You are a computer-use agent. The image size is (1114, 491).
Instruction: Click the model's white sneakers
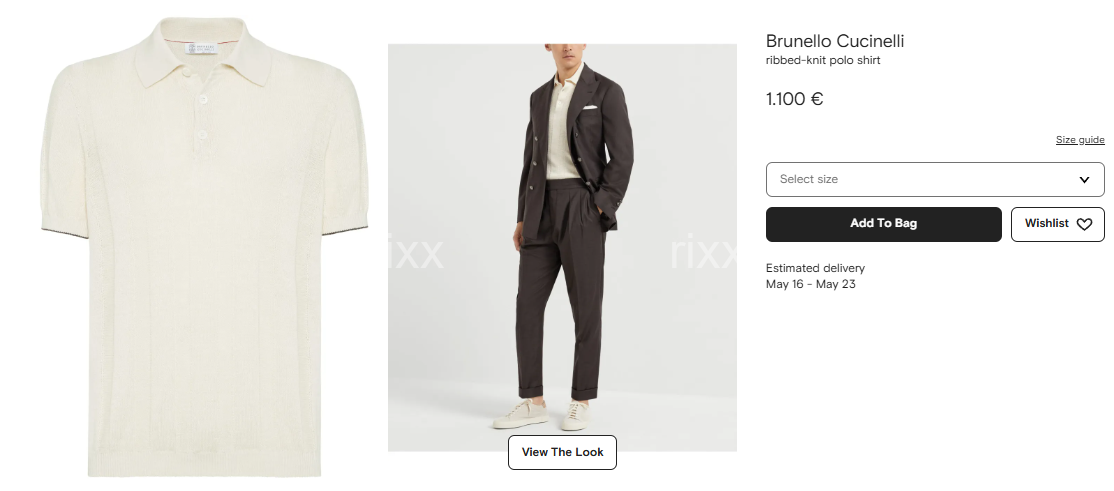click(x=544, y=414)
